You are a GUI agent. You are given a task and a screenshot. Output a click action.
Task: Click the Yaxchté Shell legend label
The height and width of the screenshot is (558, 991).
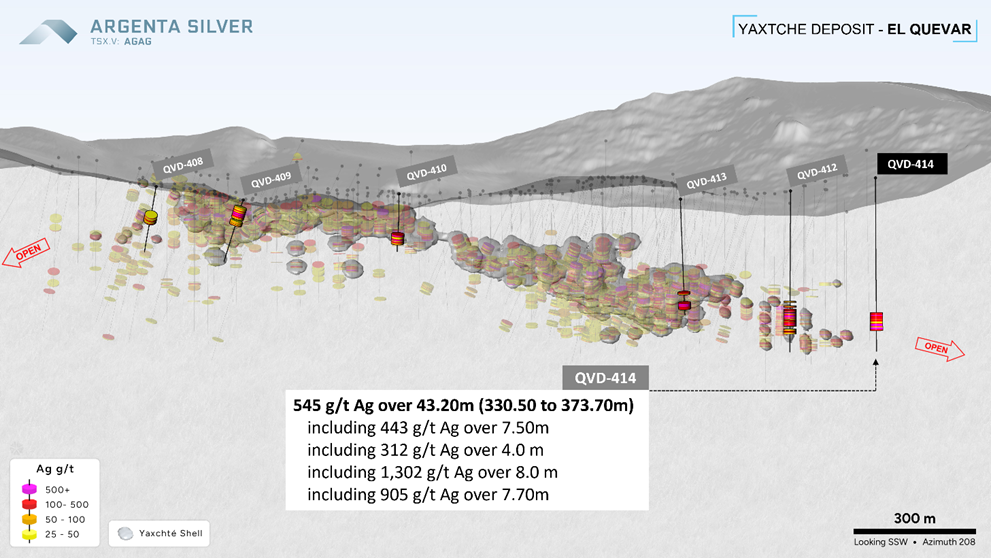pyautogui.click(x=171, y=533)
